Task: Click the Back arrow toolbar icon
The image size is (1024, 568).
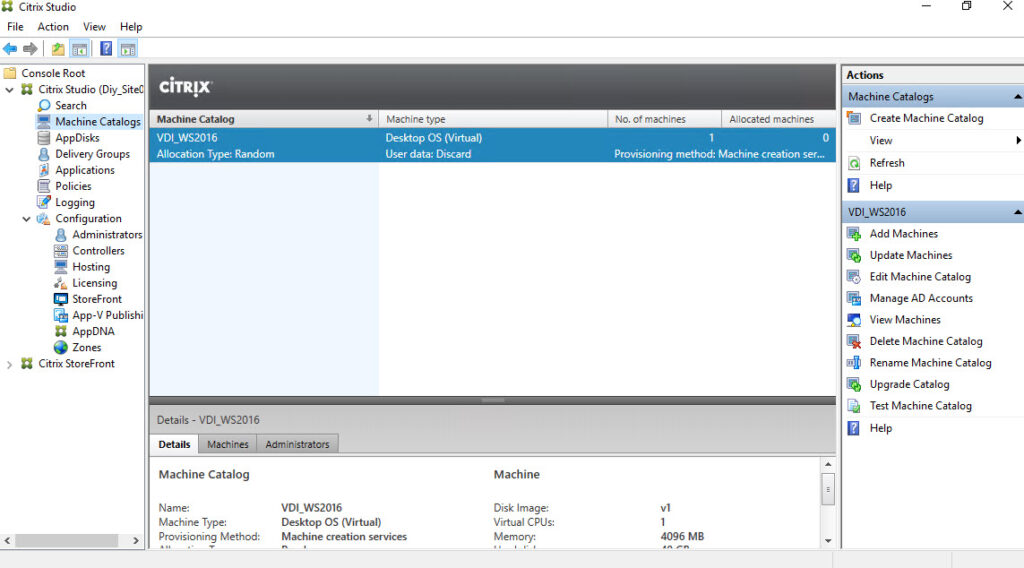Action: [x=10, y=49]
